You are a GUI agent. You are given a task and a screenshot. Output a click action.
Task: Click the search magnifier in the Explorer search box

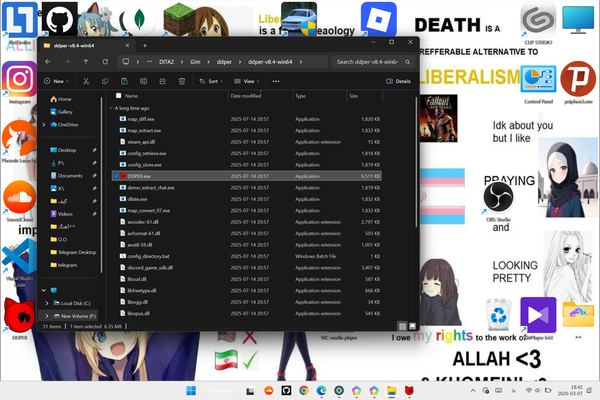pyautogui.click(x=408, y=62)
